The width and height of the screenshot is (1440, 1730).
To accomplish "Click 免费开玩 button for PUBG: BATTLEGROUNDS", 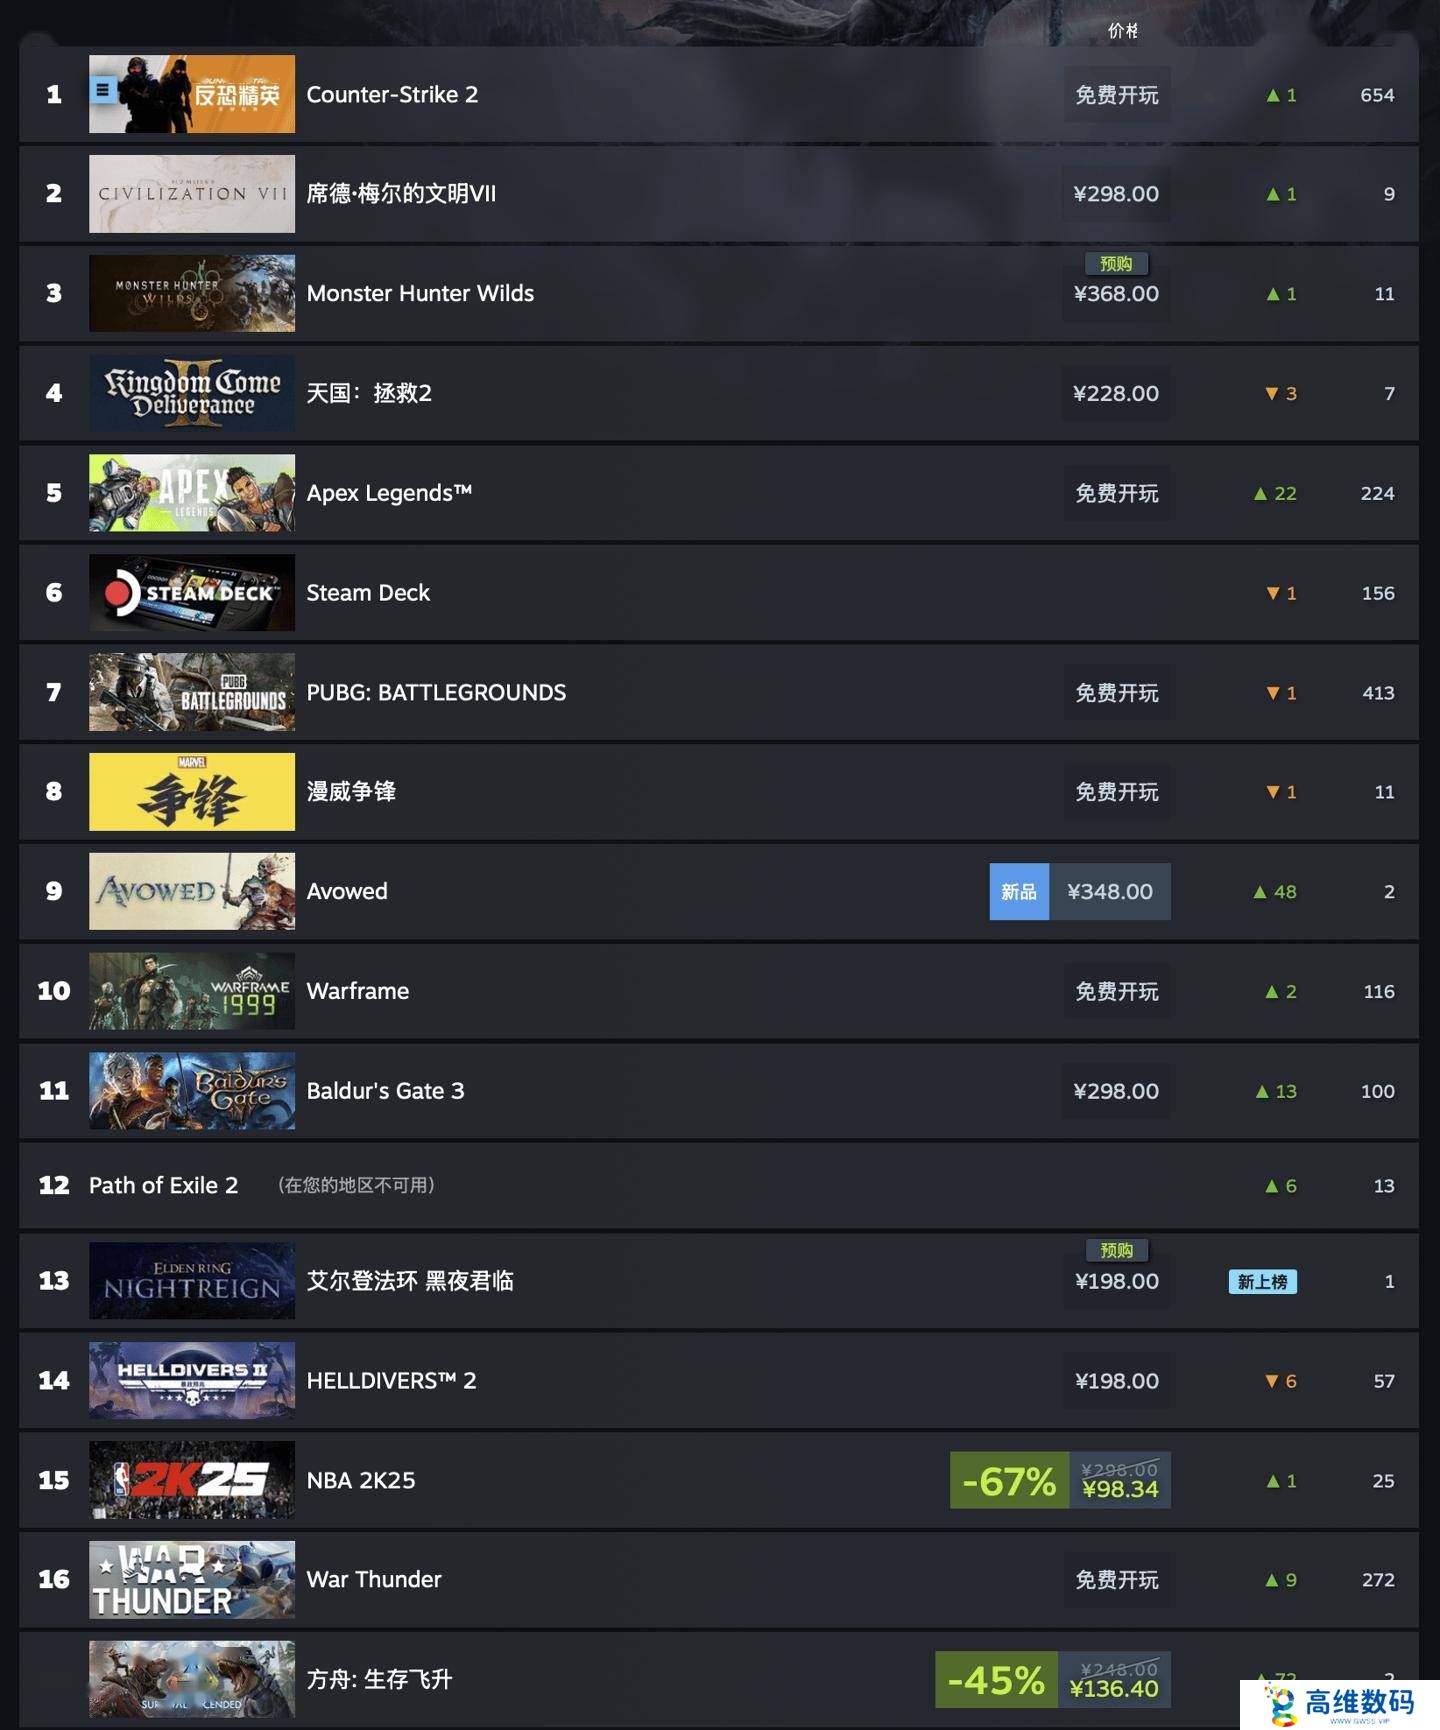I will [x=1116, y=693].
